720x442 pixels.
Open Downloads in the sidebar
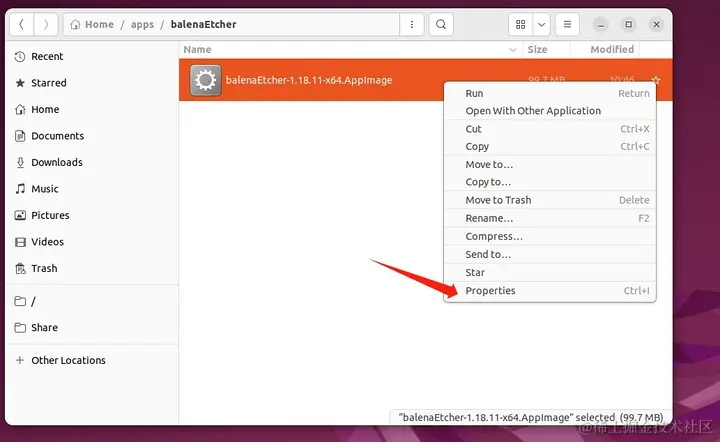click(x=92, y=162)
